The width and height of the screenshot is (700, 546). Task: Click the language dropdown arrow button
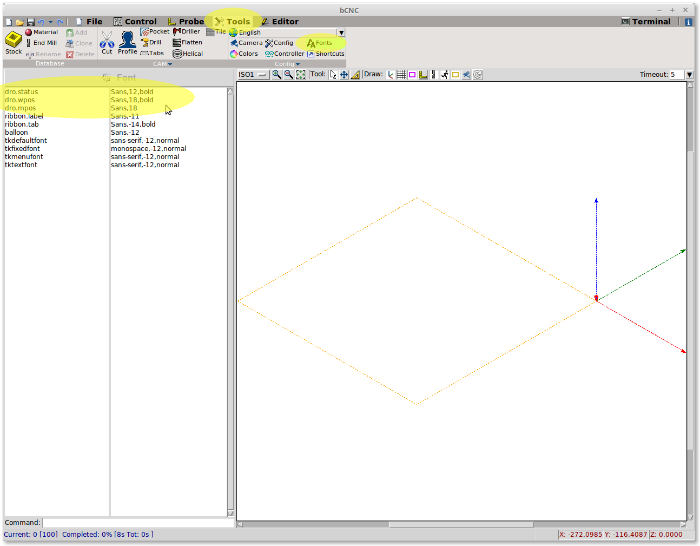tap(341, 33)
